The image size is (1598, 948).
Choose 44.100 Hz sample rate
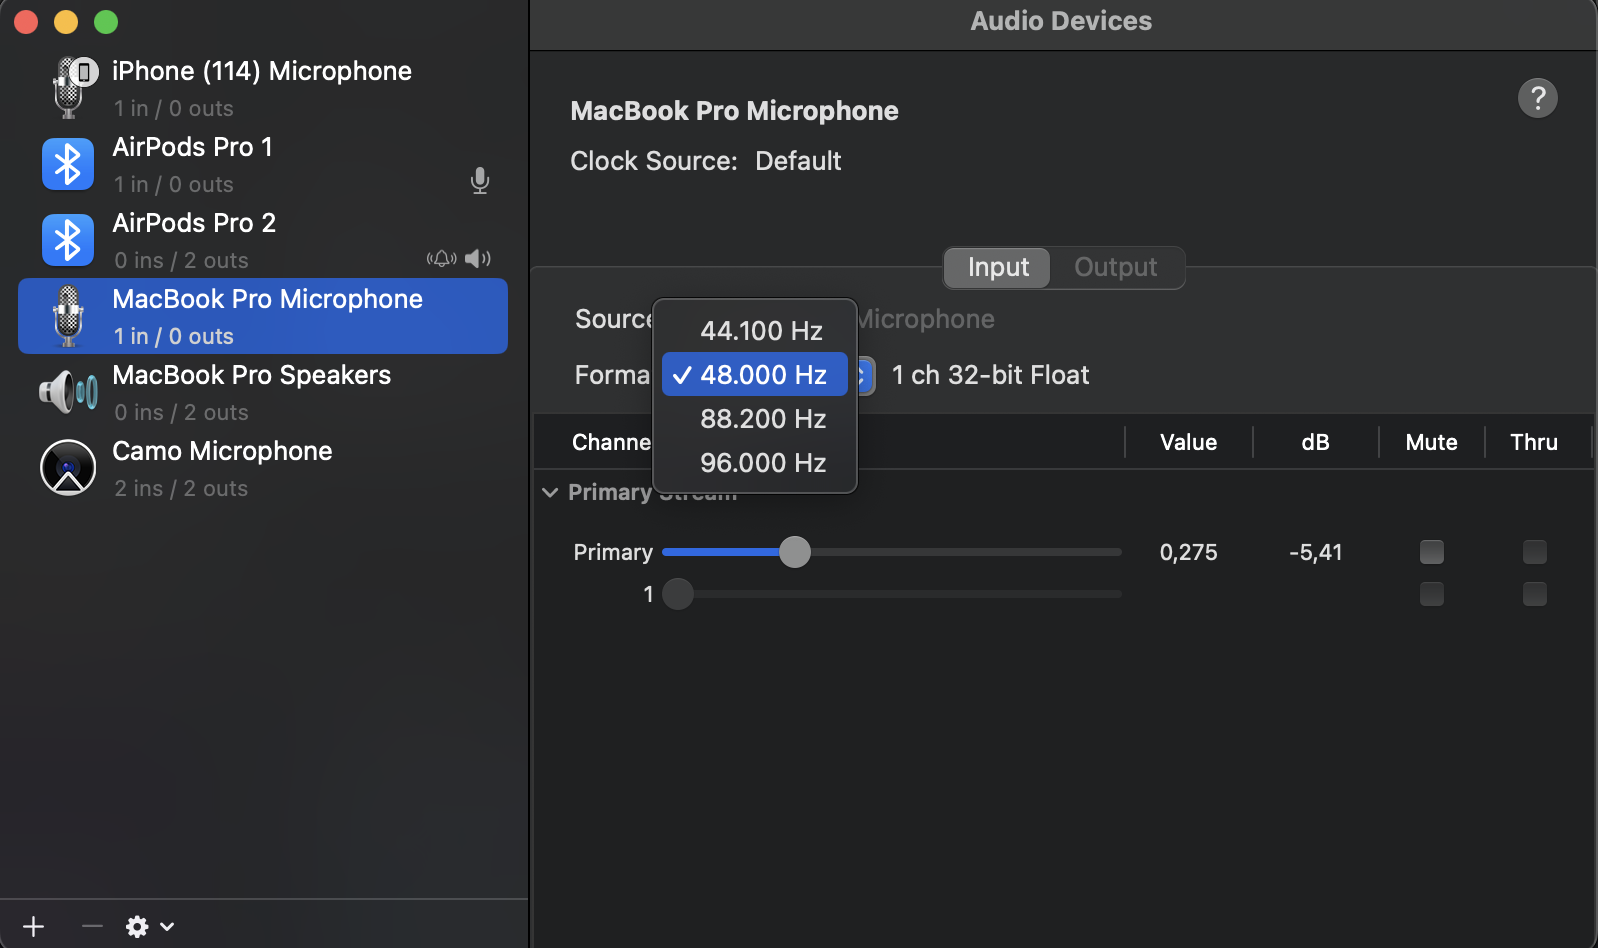click(x=755, y=331)
